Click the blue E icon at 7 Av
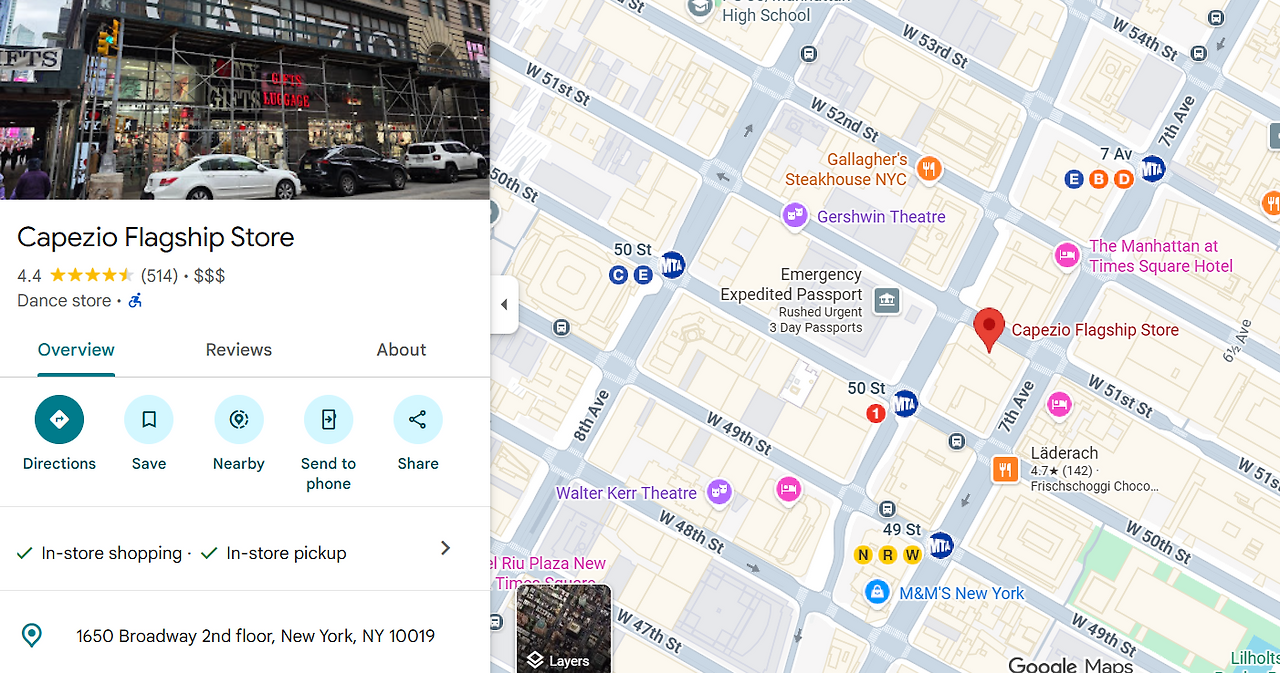1280x673 pixels. coord(1074,179)
